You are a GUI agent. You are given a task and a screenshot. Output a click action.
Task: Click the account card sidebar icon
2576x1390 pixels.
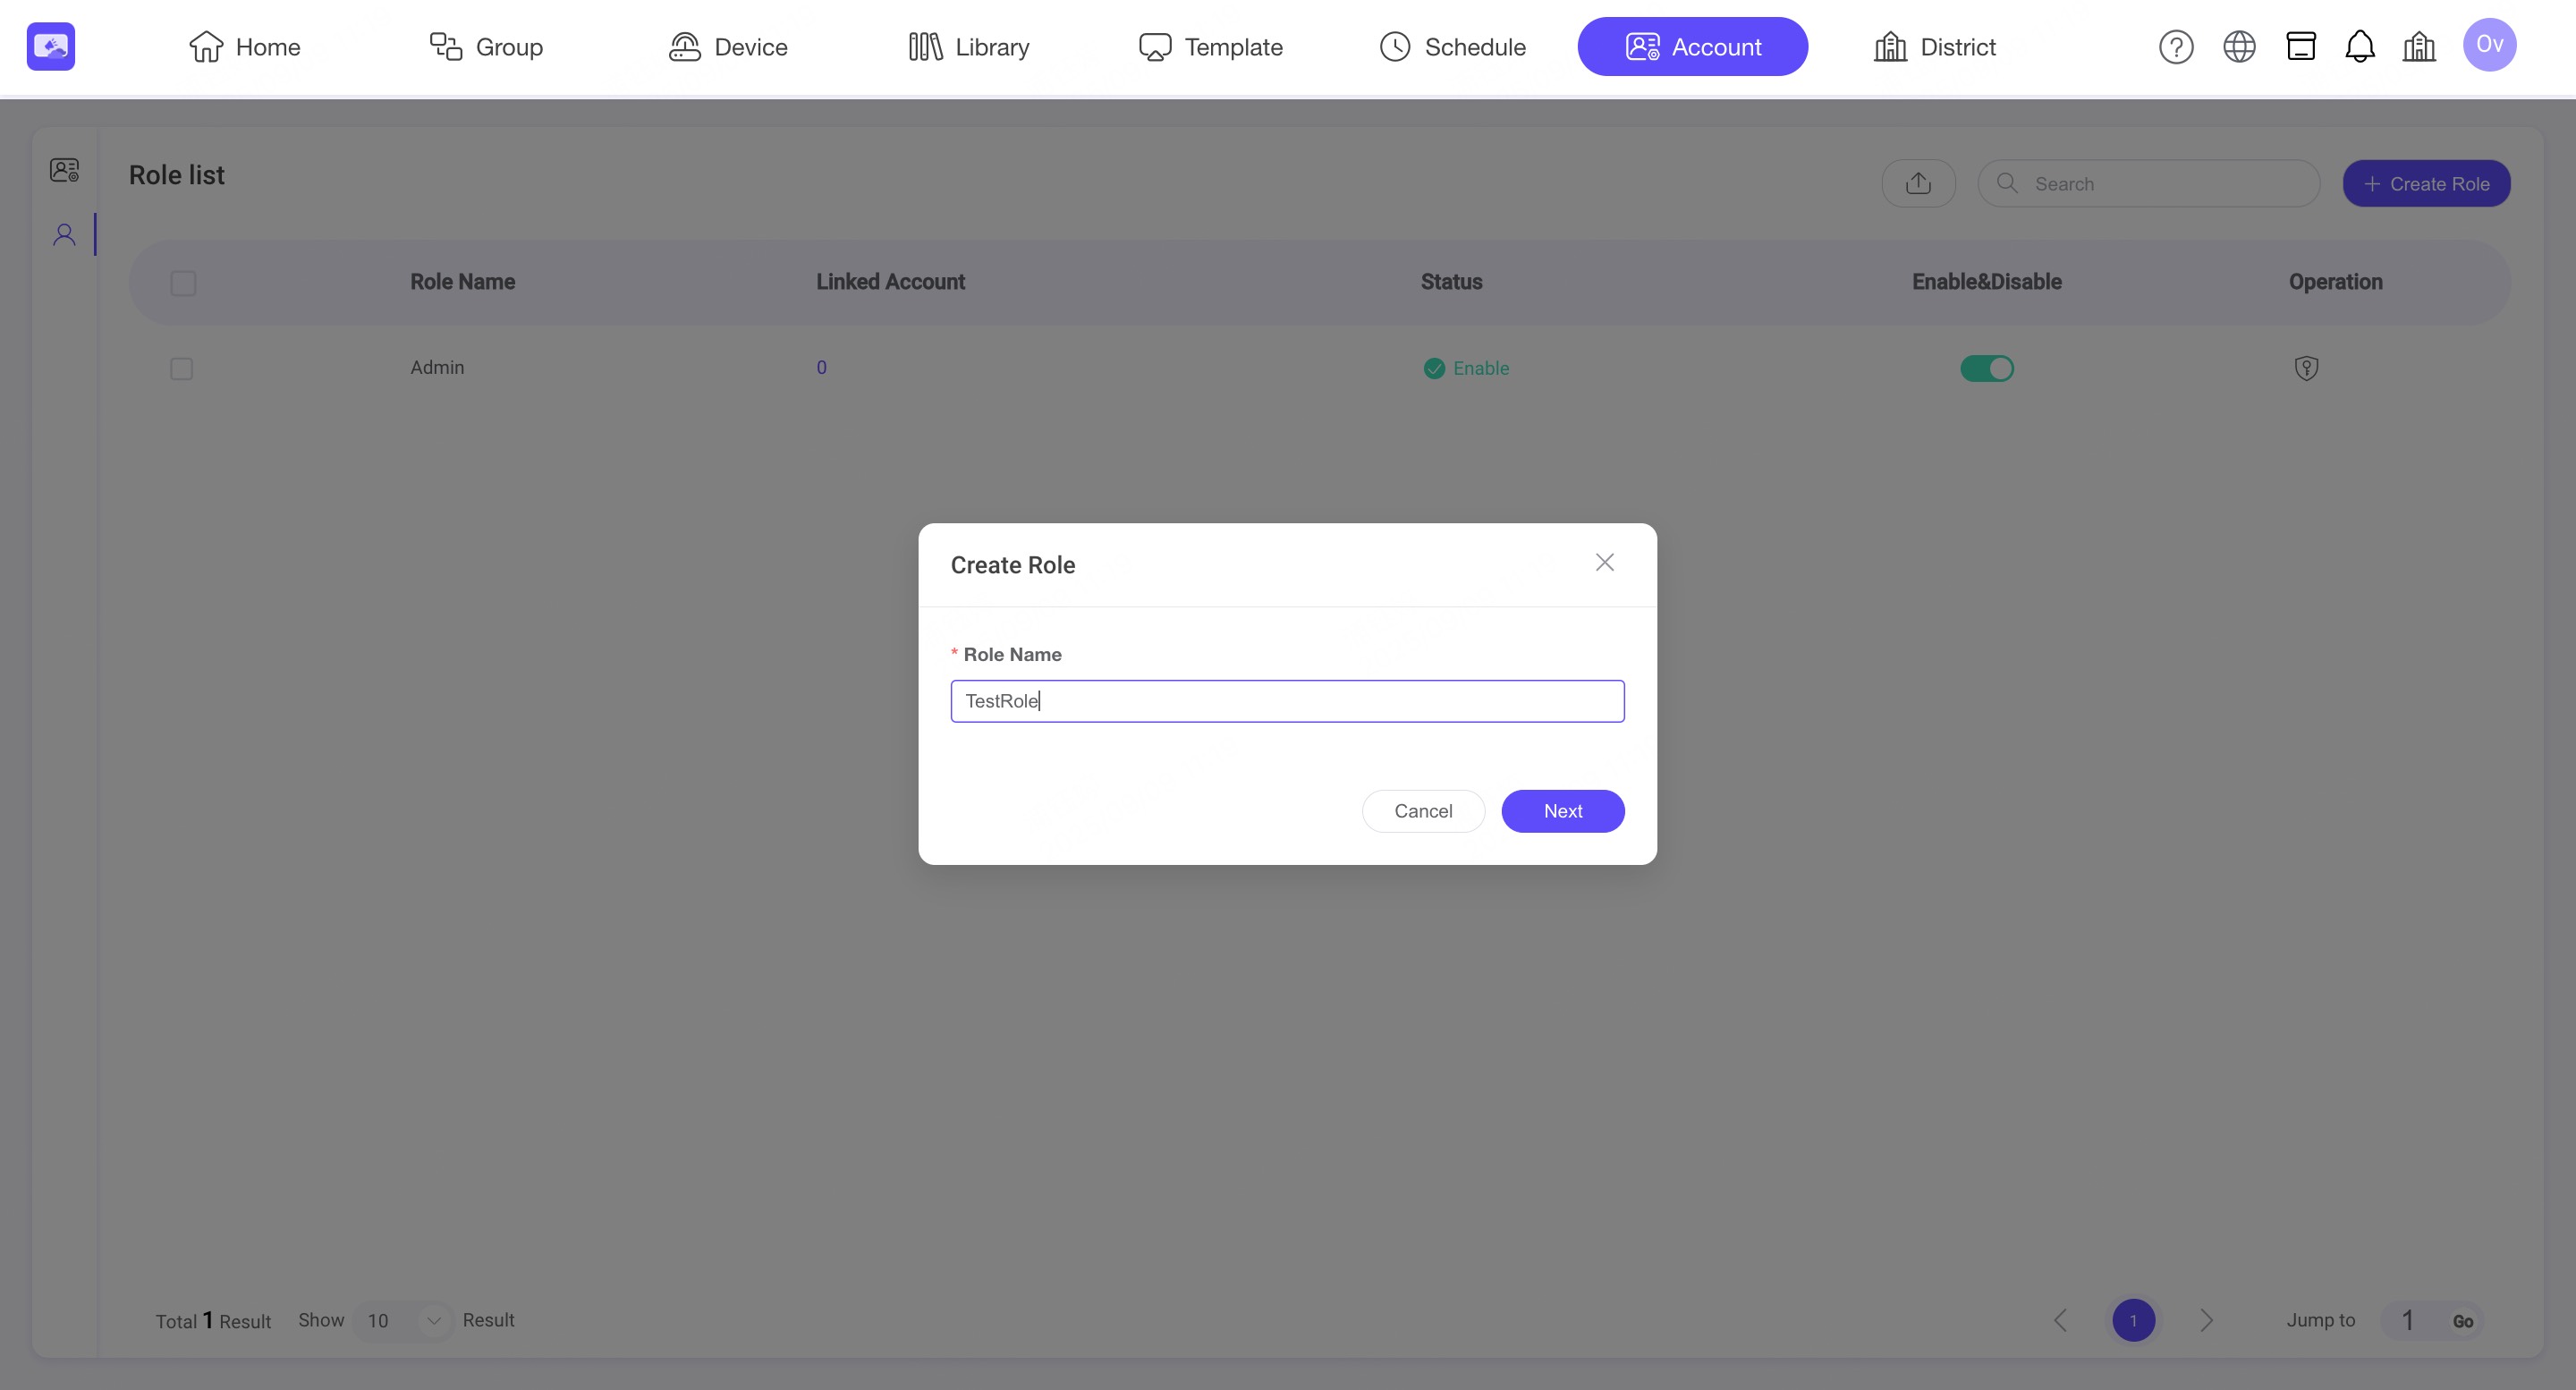[x=64, y=171]
